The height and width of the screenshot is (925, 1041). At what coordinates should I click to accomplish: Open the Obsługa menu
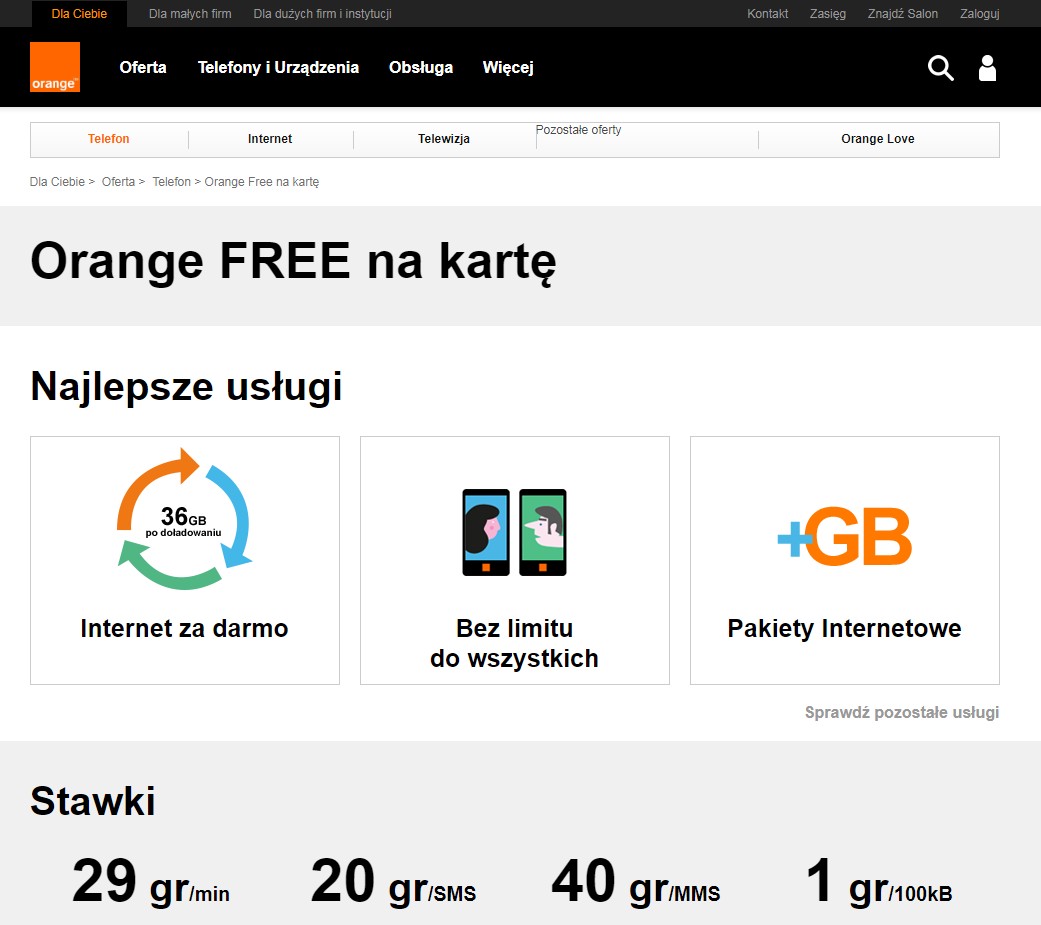pos(421,67)
